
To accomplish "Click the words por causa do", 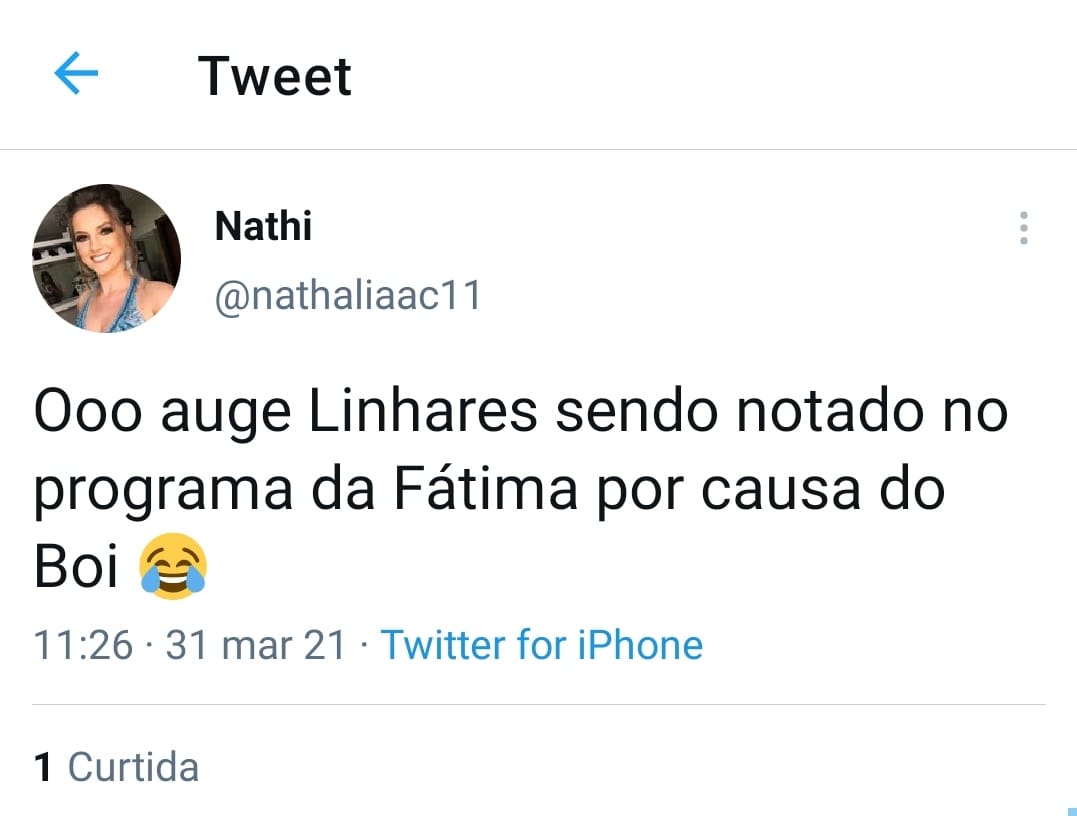I will pyautogui.click(x=771, y=492).
